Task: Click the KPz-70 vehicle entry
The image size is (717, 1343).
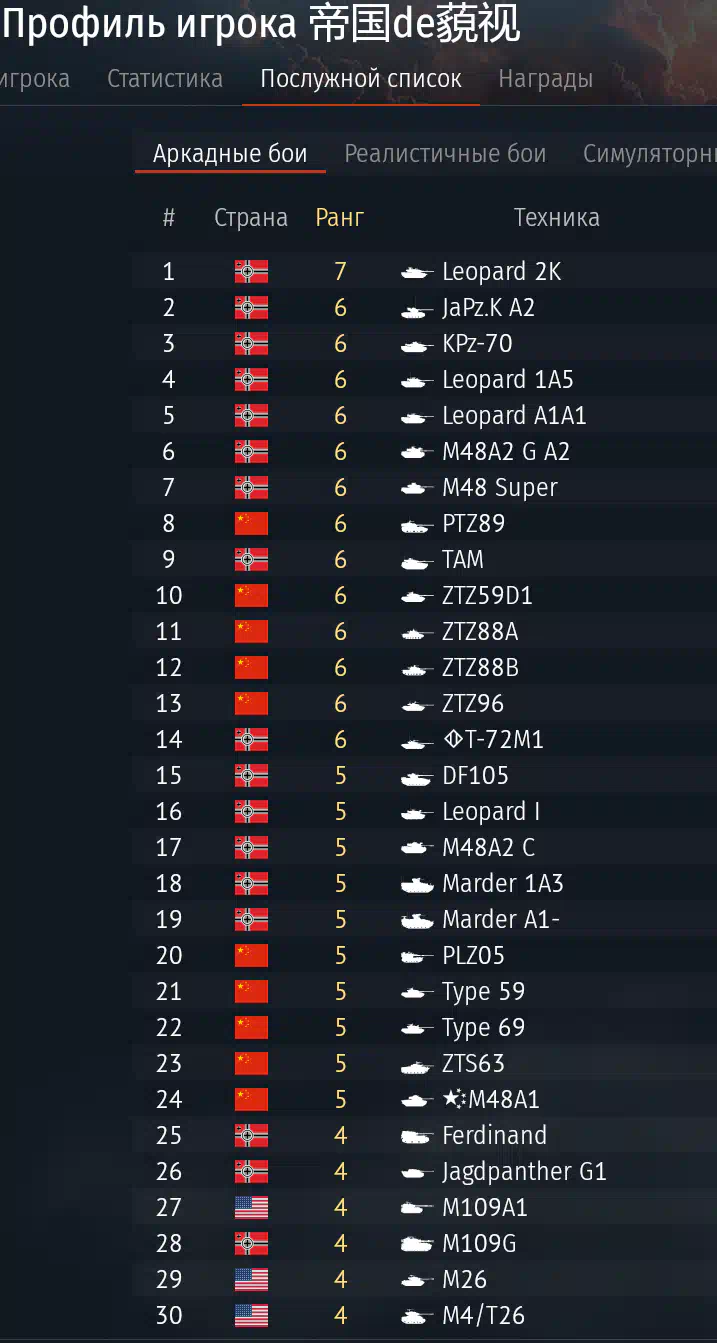Action: [477, 344]
